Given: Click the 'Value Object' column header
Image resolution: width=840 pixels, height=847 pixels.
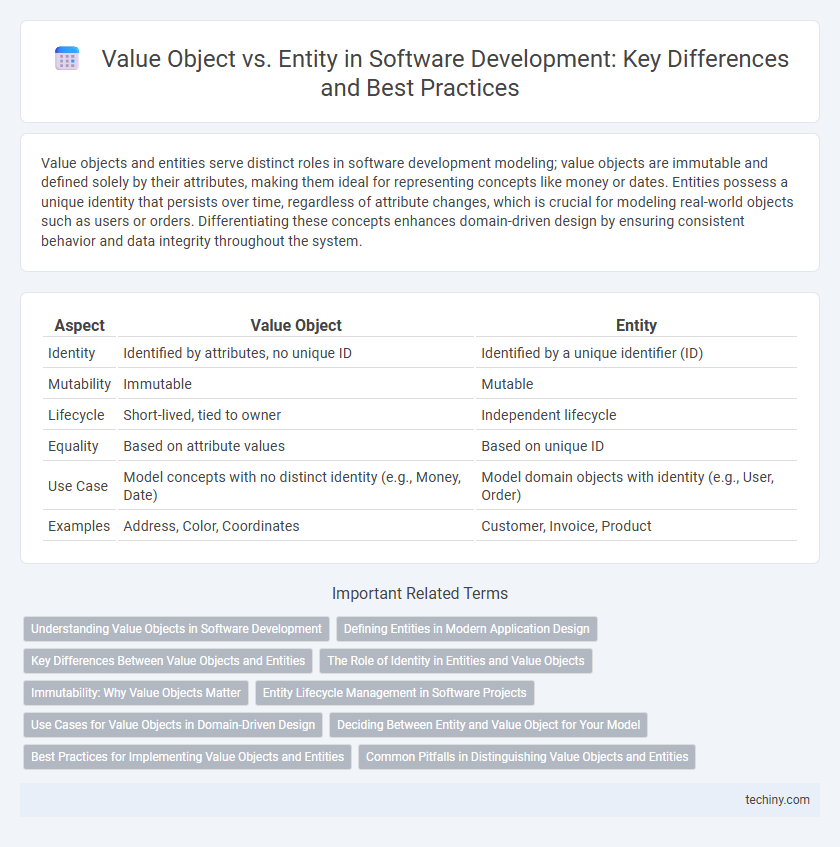Looking at the screenshot, I should 296,326.
